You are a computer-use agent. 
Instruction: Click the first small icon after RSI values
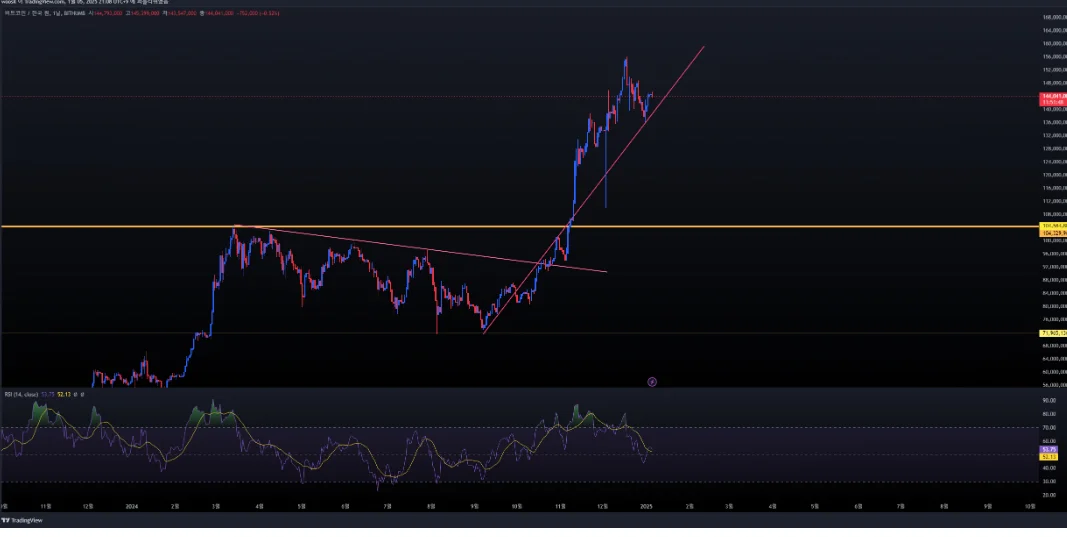click(75, 394)
